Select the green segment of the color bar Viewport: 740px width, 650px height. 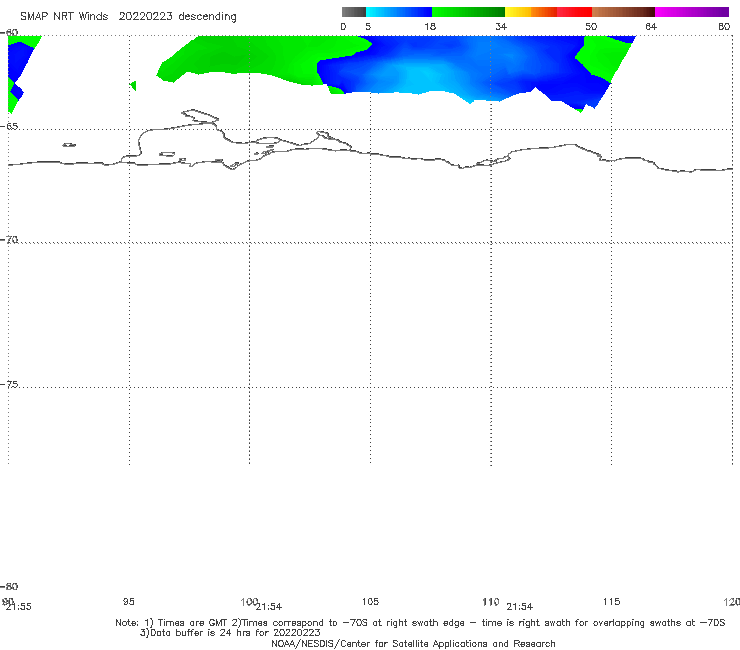point(468,12)
